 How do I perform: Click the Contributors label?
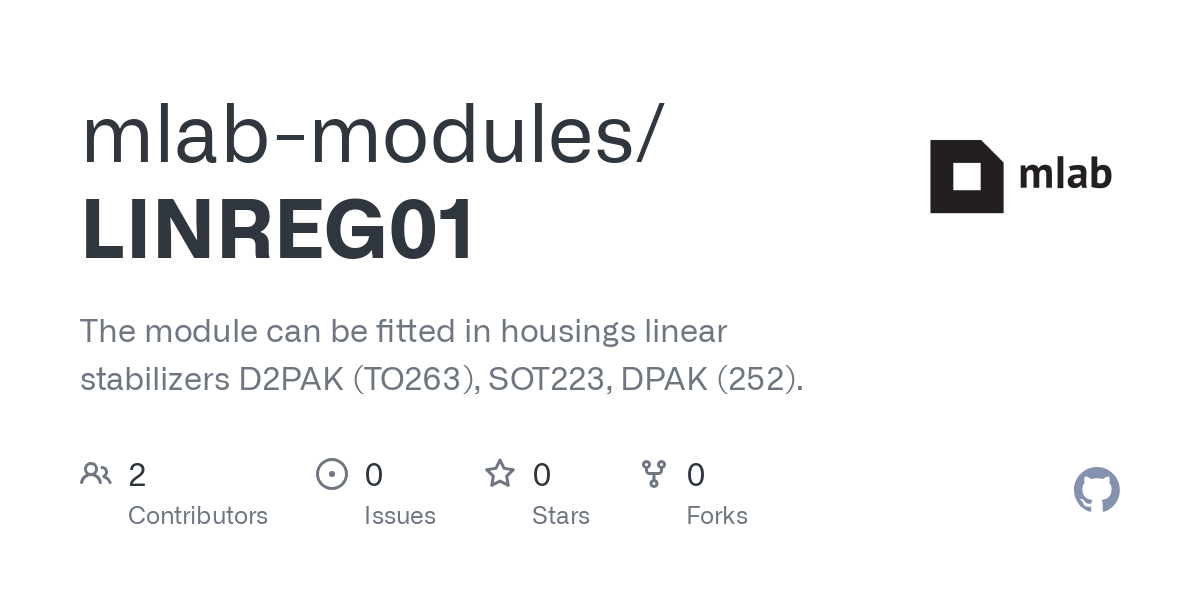click(x=198, y=516)
